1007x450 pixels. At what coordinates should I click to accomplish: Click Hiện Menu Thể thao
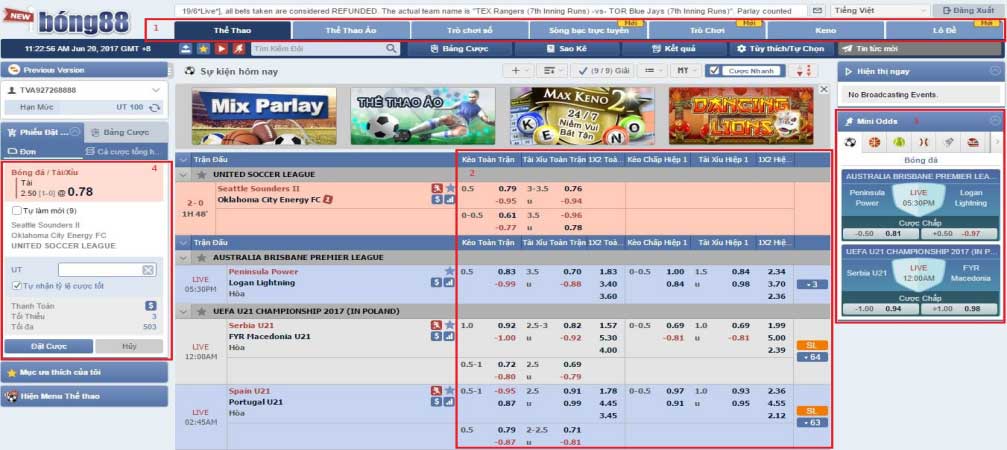(84, 396)
